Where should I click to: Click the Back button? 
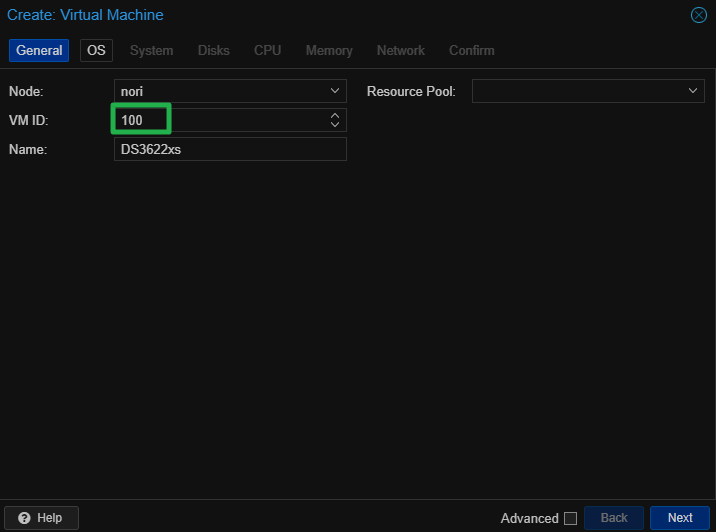pyautogui.click(x=613, y=518)
